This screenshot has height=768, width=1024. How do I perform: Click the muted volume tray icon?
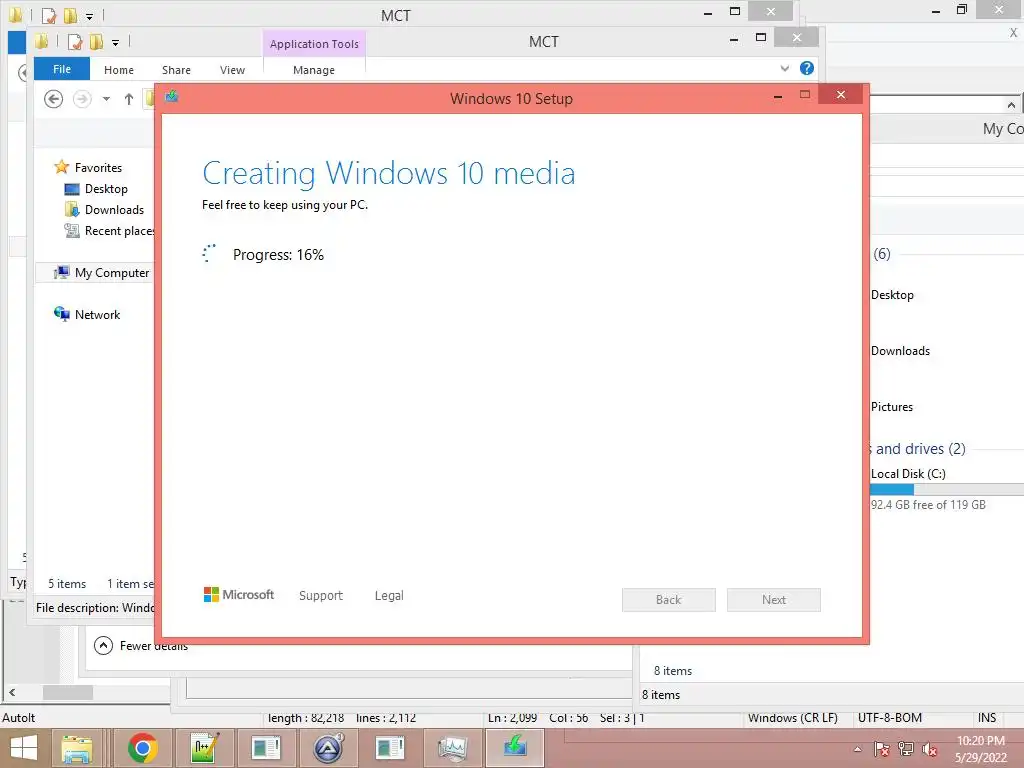pyautogui.click(x=929, y=749)
